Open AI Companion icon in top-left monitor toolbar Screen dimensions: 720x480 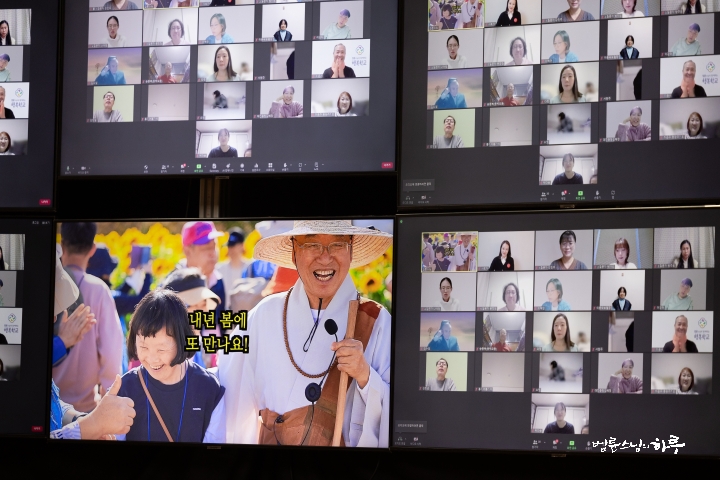(x=228, y=166)
